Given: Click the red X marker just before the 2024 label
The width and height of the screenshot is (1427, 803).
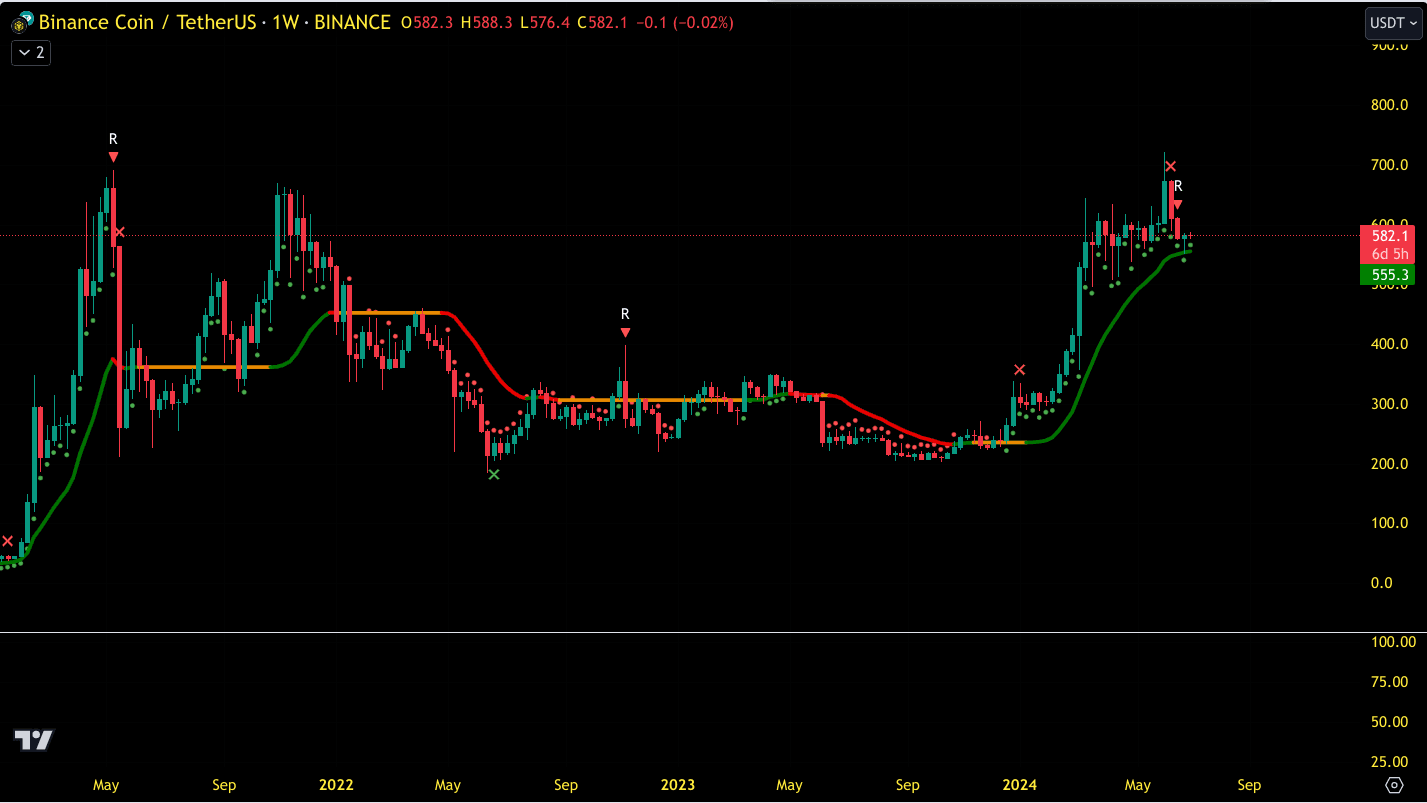Looking at the screenshot, I should tap(1019, 370).
